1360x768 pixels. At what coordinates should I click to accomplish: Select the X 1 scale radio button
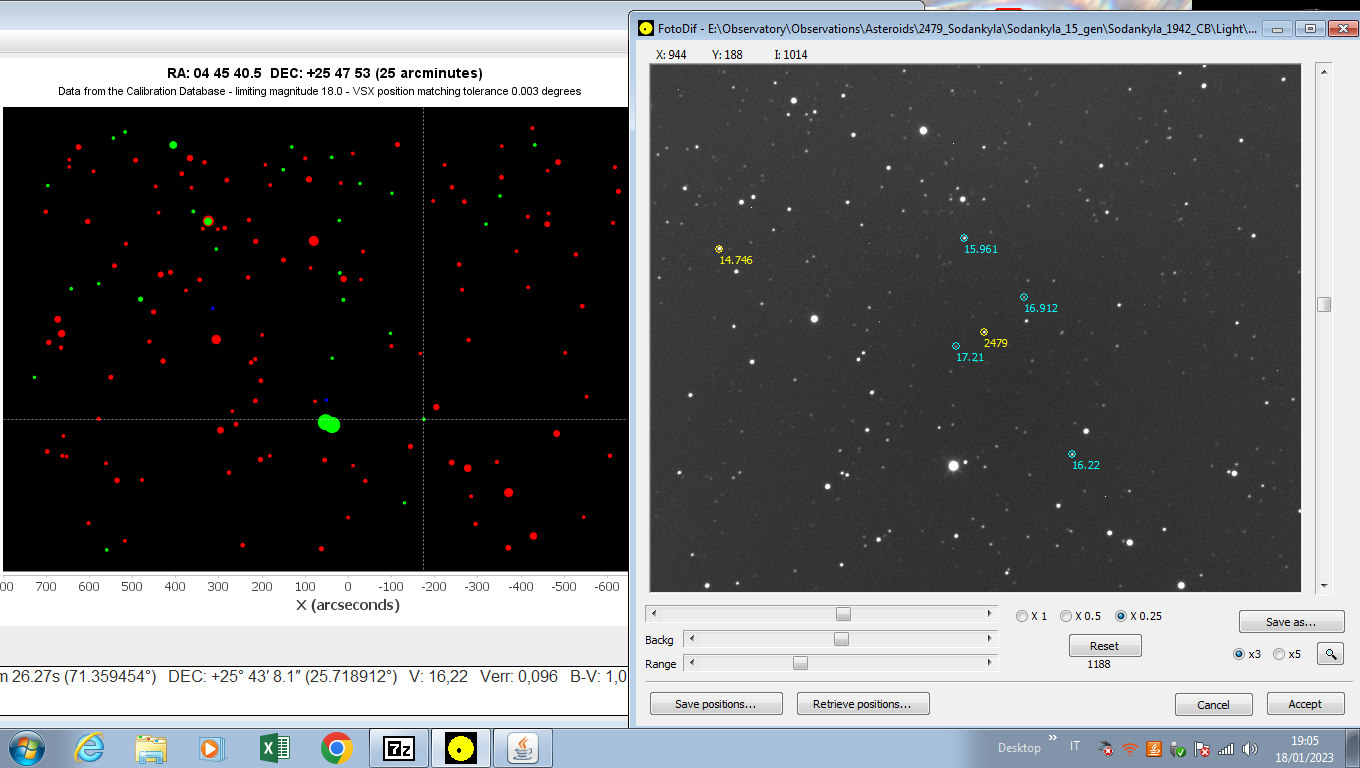click(x=1022, y=616)
